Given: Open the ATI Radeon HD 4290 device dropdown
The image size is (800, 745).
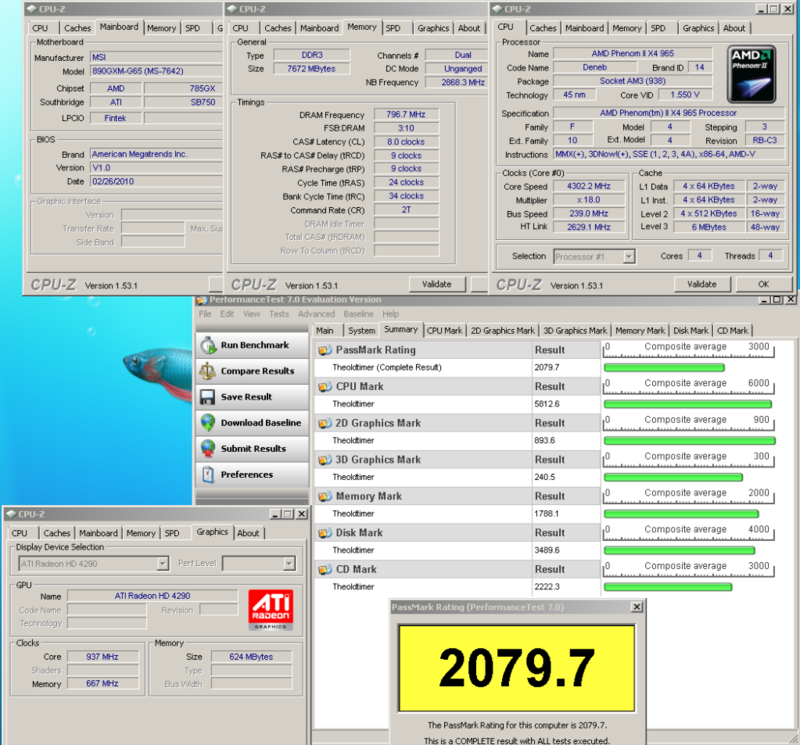Looking at the screenshot, I should click(161, 564).
